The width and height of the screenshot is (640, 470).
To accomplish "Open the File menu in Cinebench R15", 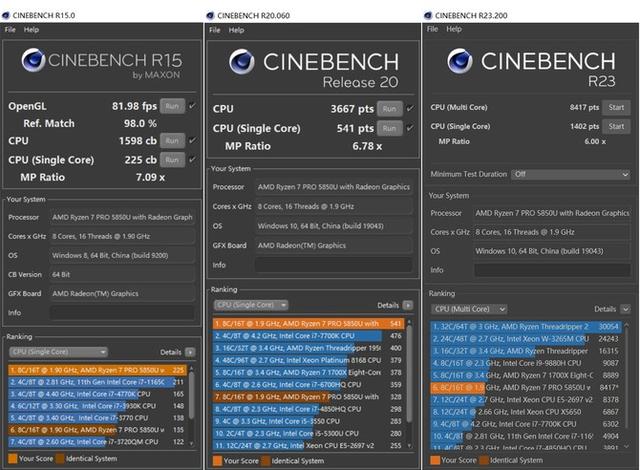I will point(10,30).
